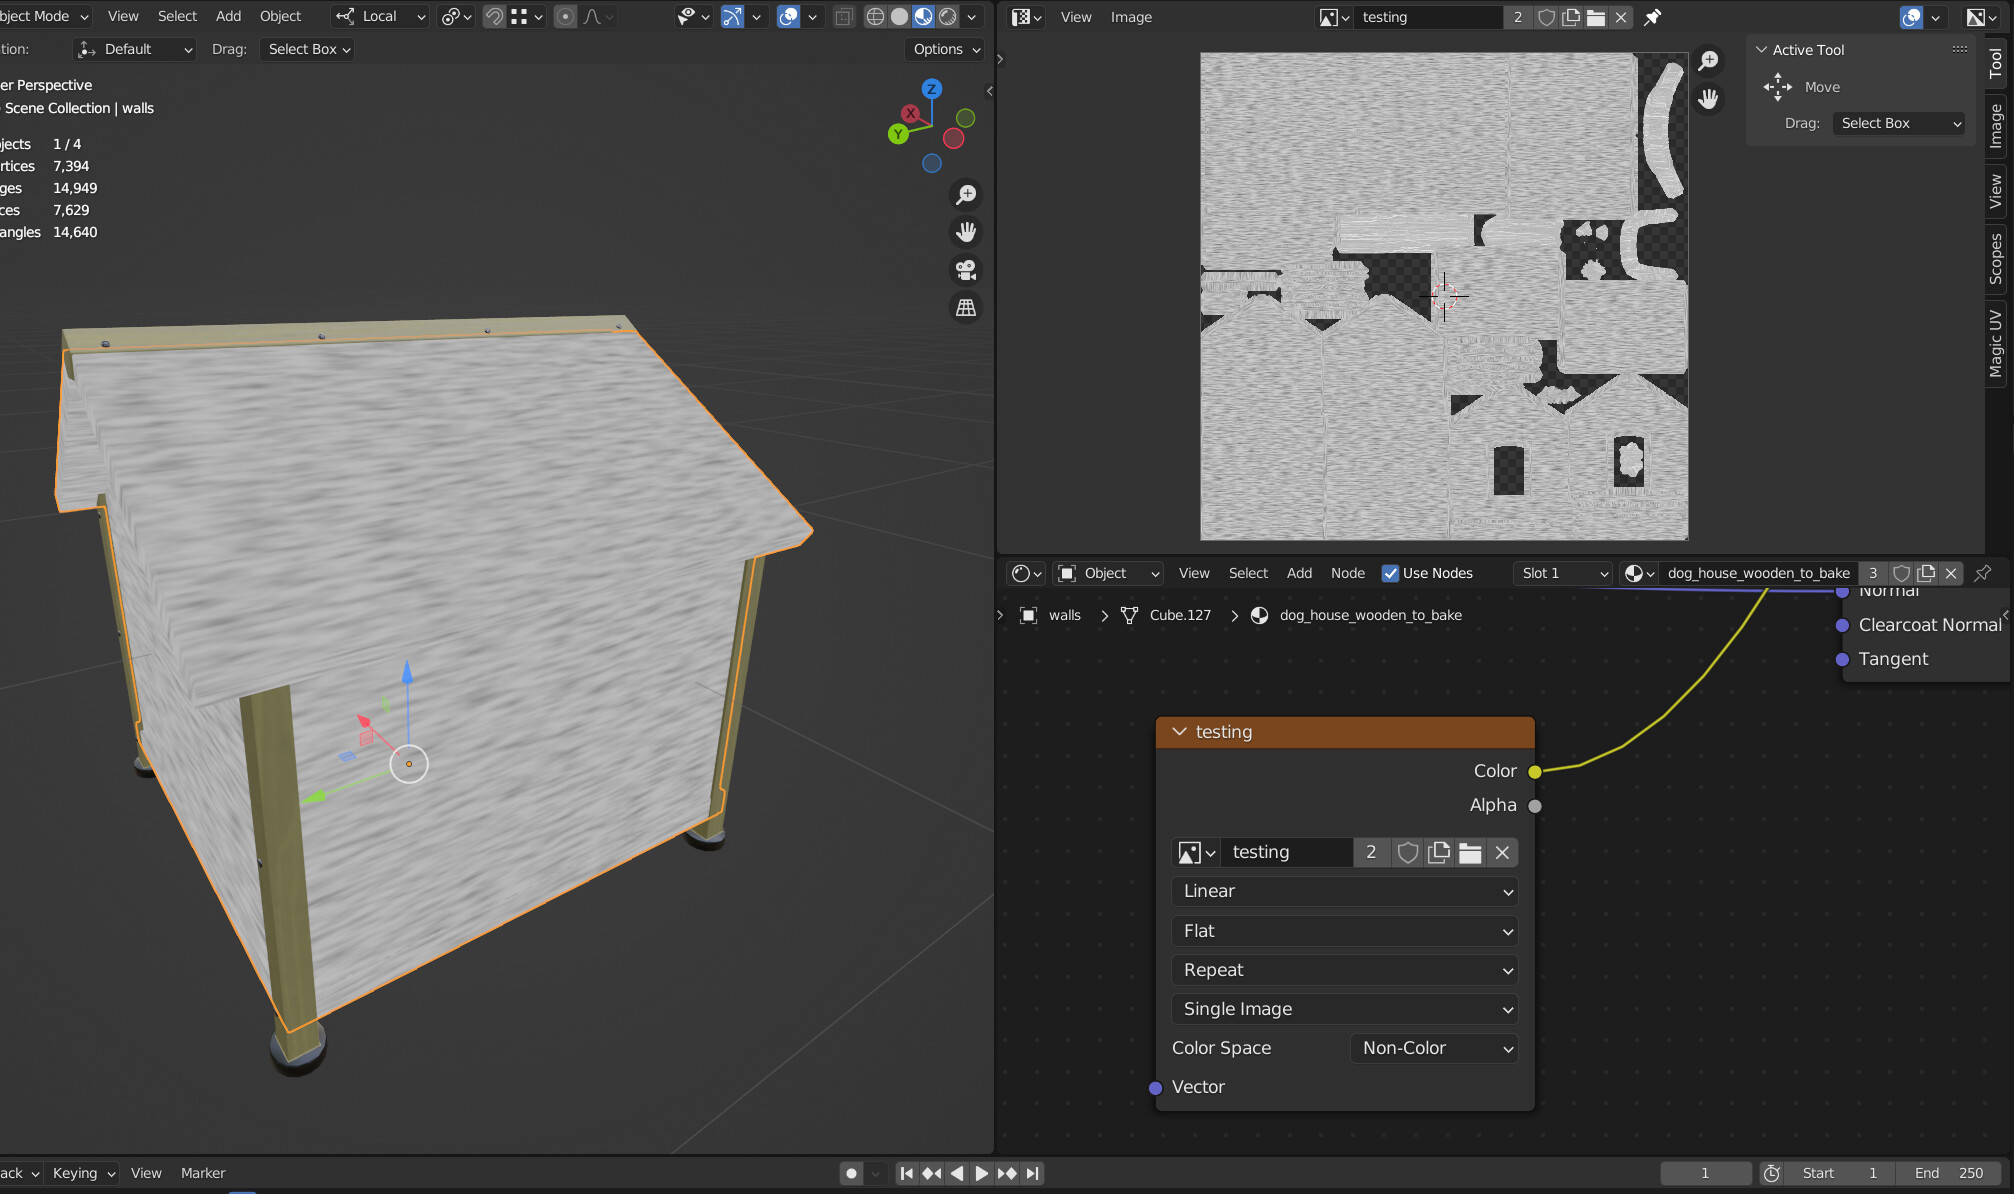
Task: Open an image via folder icon in testing node
Action: coord(1470,852)
